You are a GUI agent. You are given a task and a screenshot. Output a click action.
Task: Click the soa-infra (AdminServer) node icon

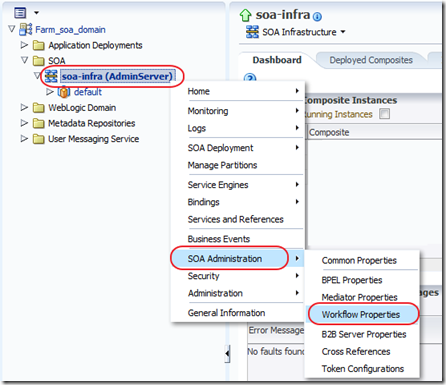[51, 76]
